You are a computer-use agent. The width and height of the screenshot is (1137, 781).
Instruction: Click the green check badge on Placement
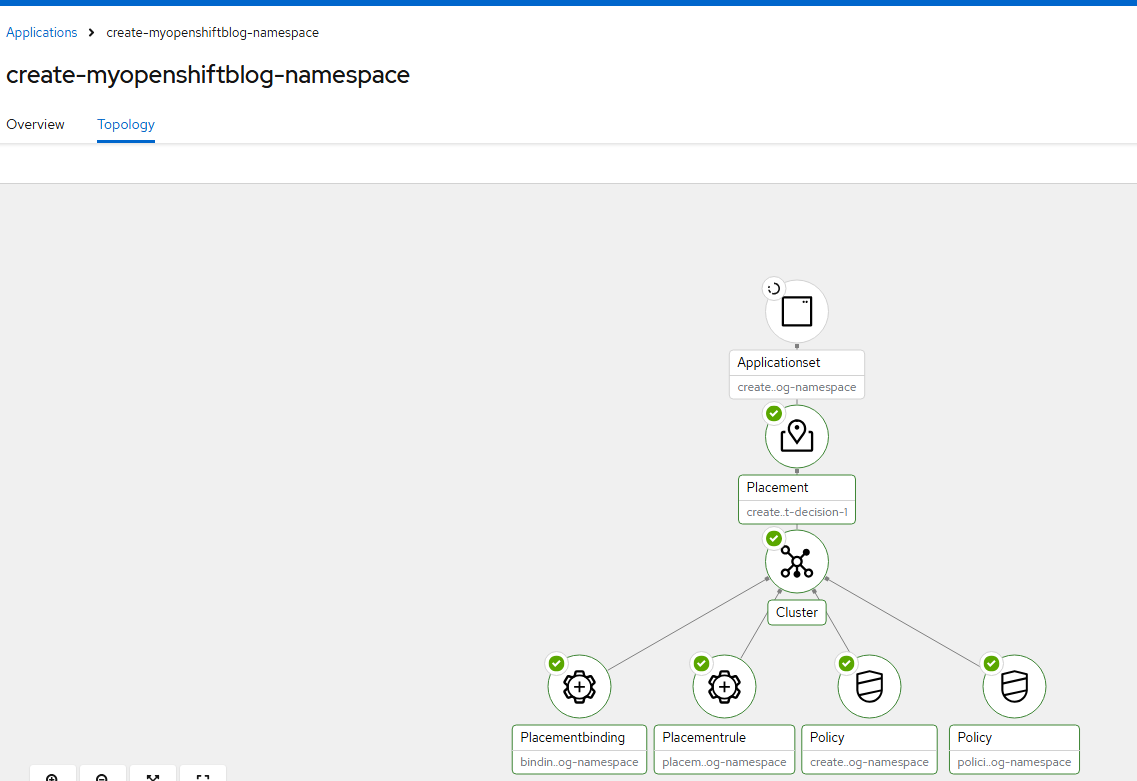point(774,413)
